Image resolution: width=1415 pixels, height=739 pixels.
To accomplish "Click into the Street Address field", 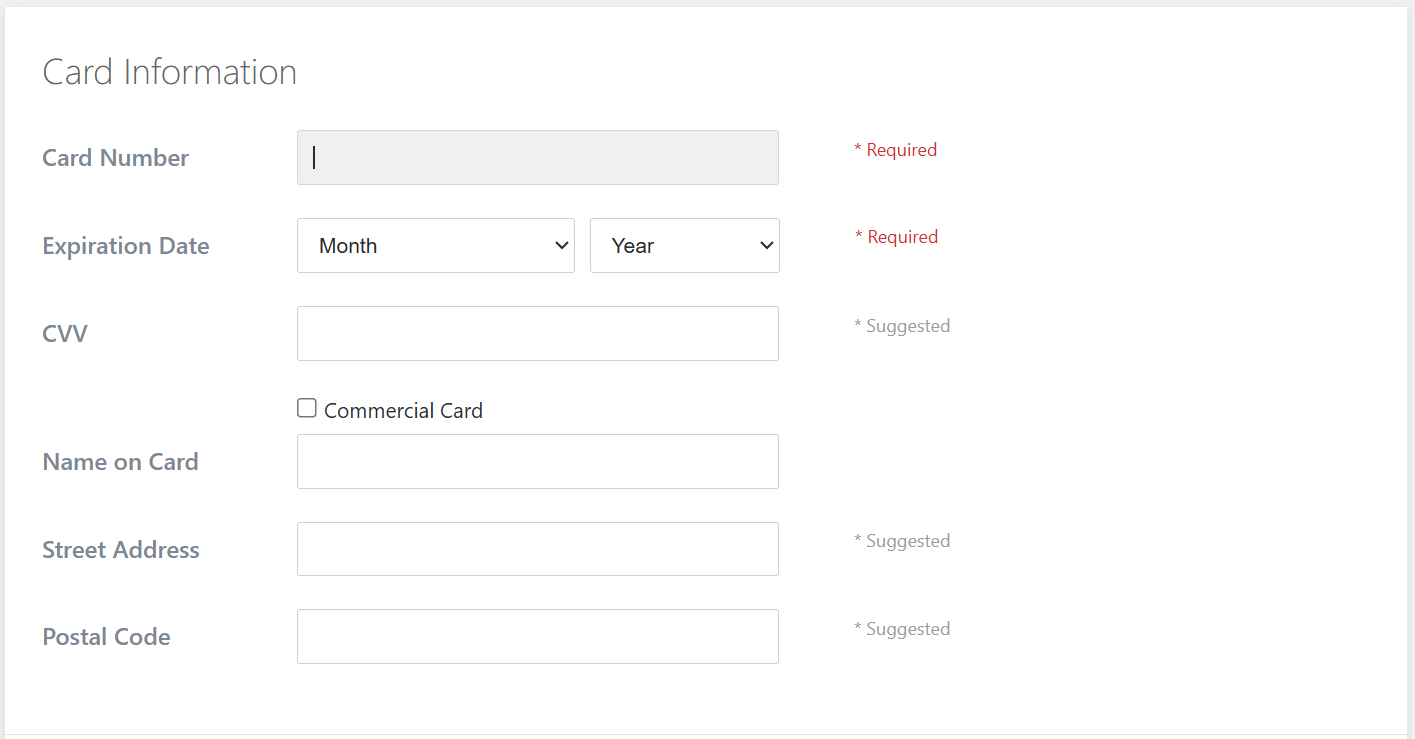I will point(537,549).
